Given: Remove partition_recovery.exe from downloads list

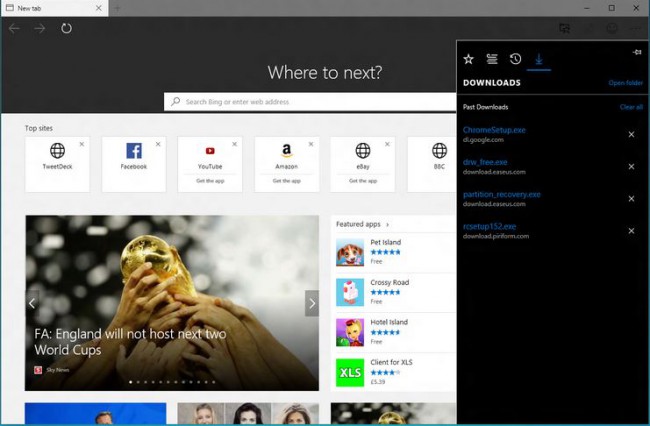Looking at the screenshot, I should pyautogui.click(x=631, y=199).
